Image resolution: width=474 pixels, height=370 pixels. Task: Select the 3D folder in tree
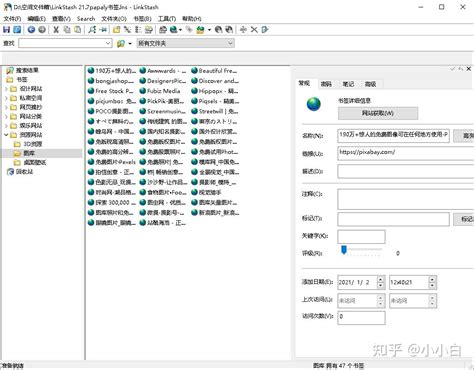tap(28, 144)
